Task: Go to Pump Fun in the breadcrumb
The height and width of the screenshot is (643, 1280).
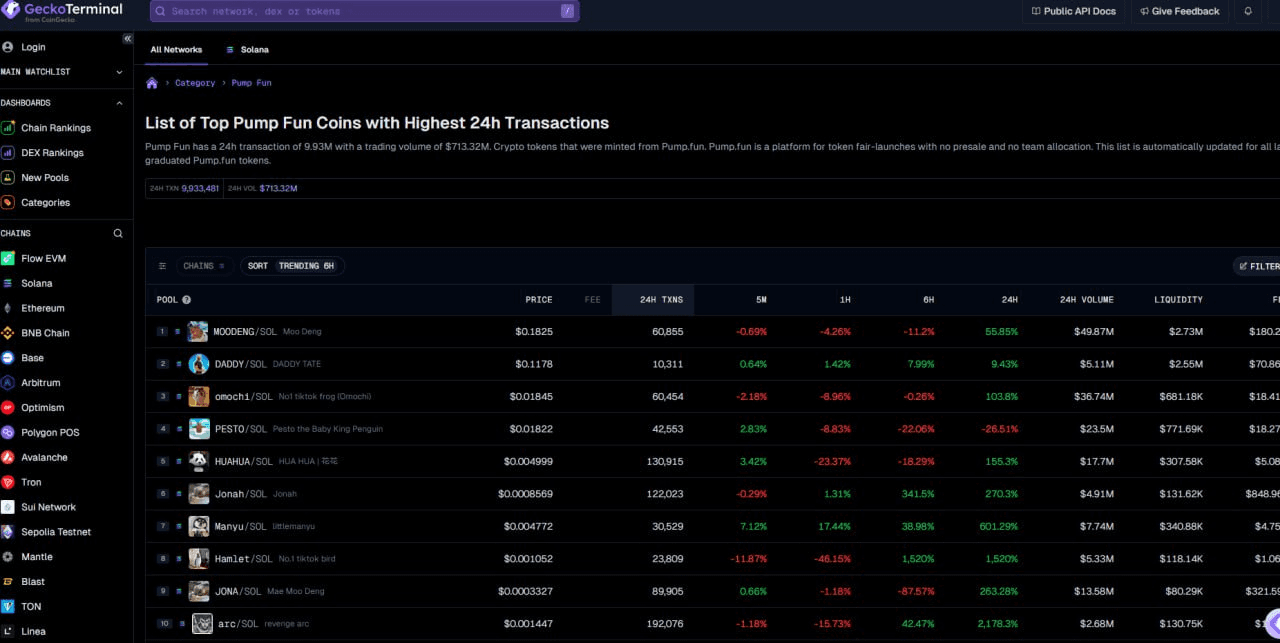Action: [251, 83]
